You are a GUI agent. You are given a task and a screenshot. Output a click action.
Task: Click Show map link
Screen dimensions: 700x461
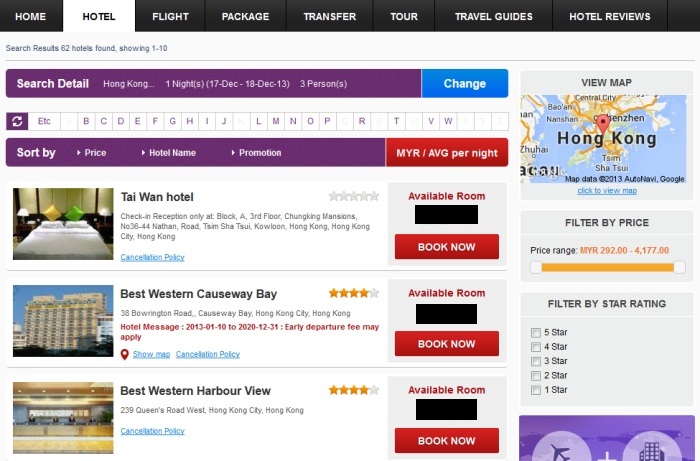[151, 354]
